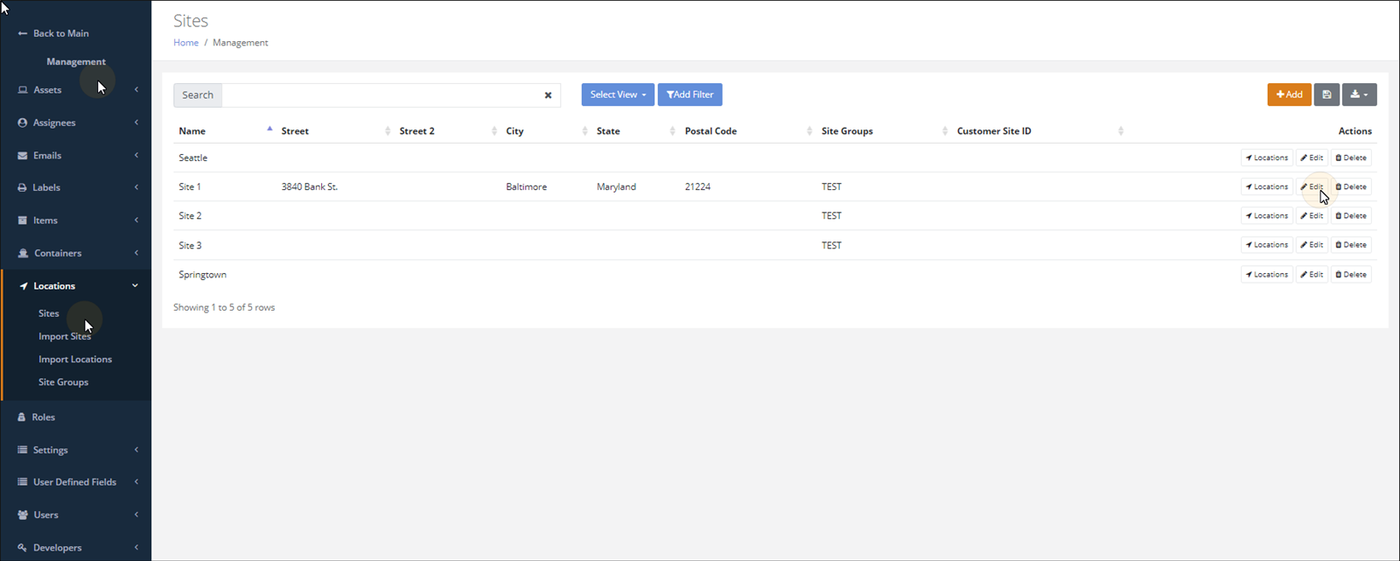Expand the Items menu chevron
Viewport: 1400px width, 561px height.
point(136,220)
